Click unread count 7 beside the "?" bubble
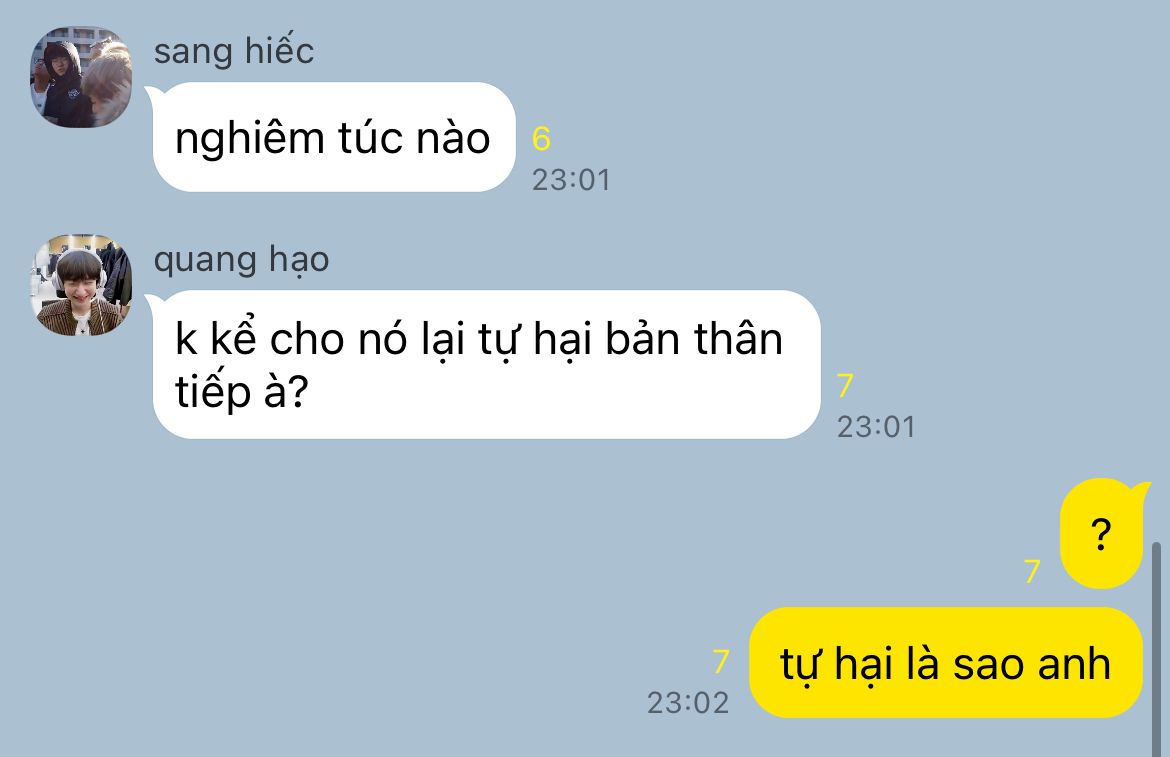Screen dimensions: 1170x757 click(x=1032, y=571)
